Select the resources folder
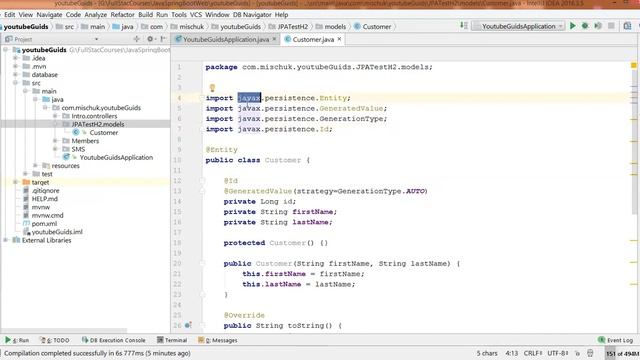Viewport: 640px width, 360px height. [65, 166]
